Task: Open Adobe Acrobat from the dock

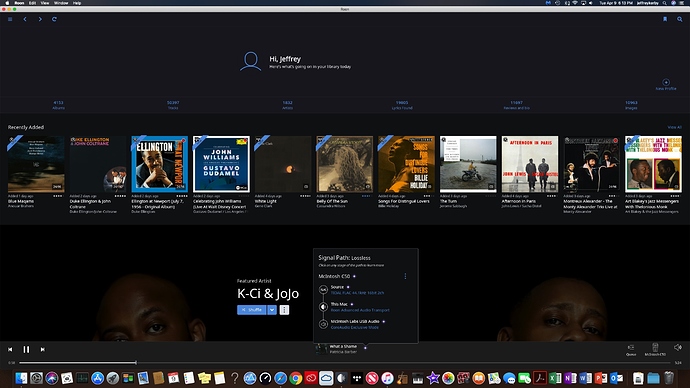Action: click(x=540, y=378)
